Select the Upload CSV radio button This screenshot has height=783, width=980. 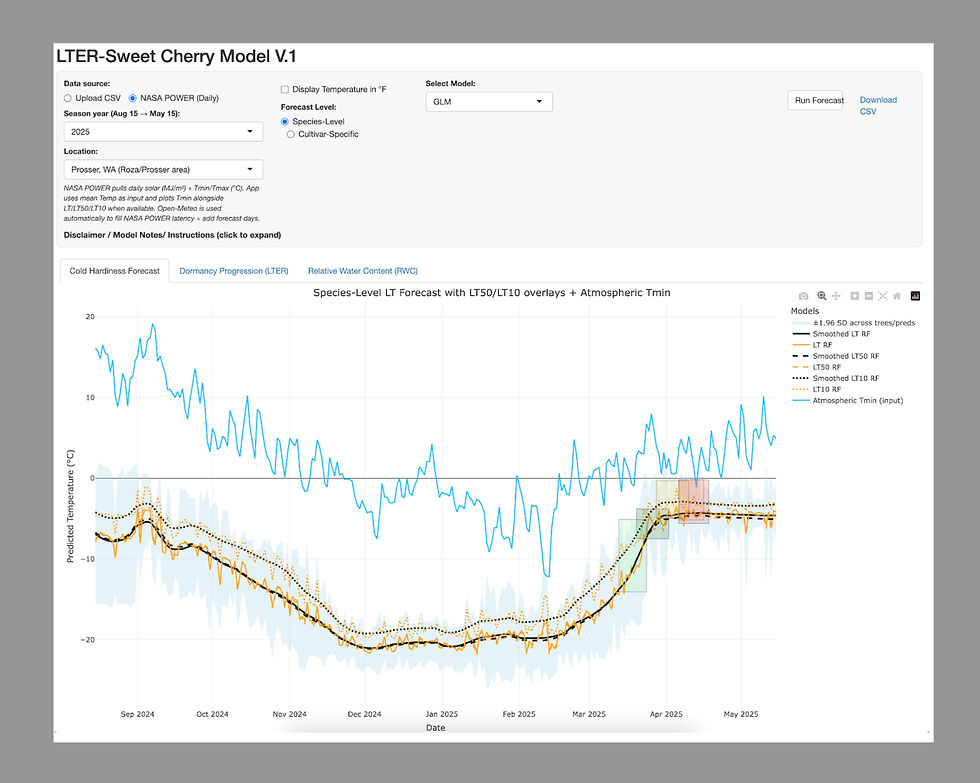[68, 98]
